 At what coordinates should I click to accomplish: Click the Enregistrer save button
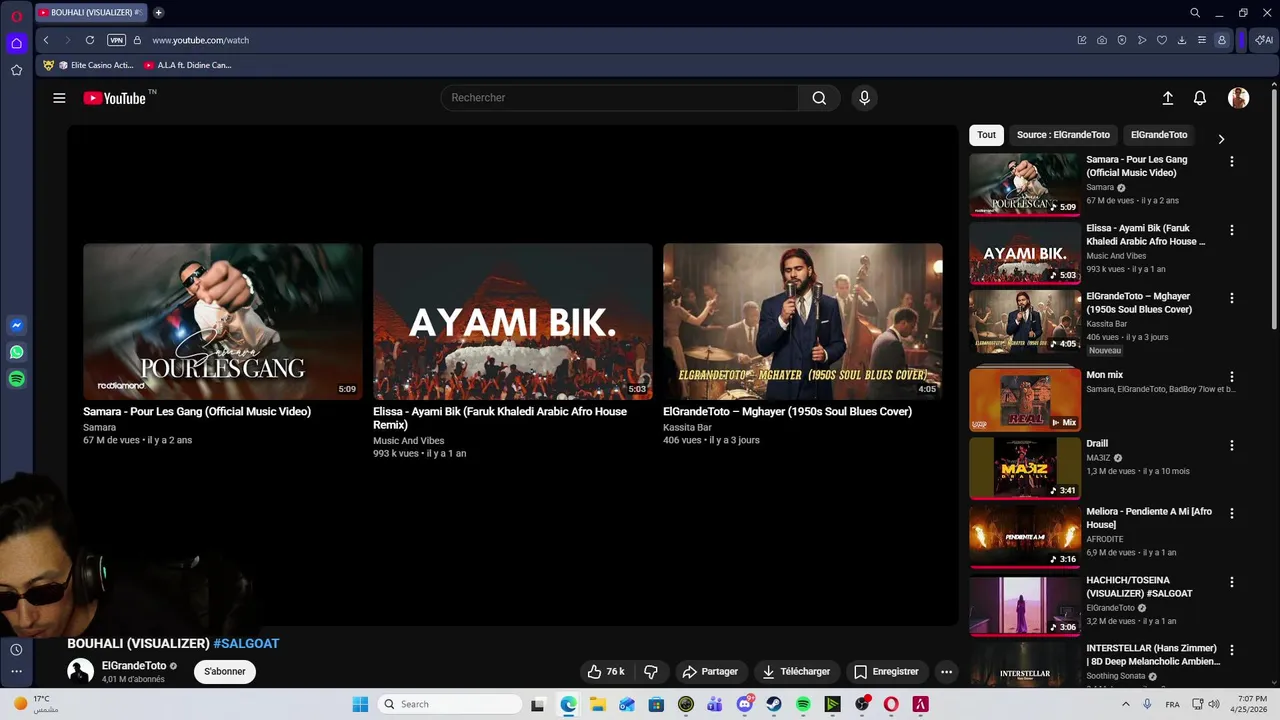pyautogui.click(x=886, y=672)
